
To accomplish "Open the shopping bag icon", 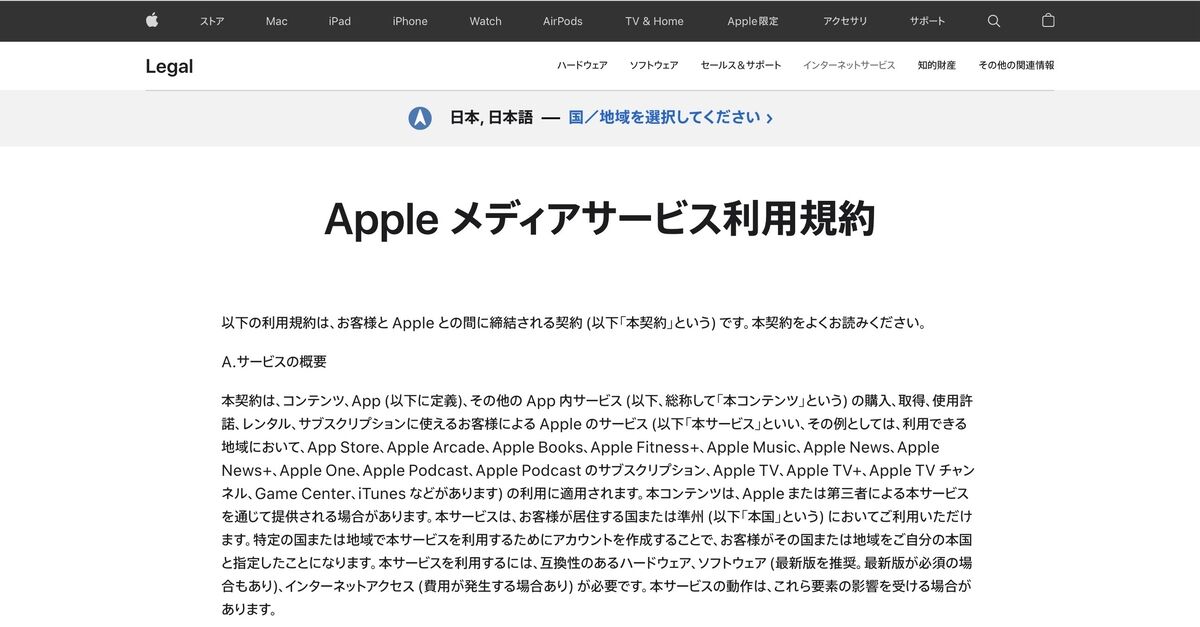I will [x=1048, y=20].
